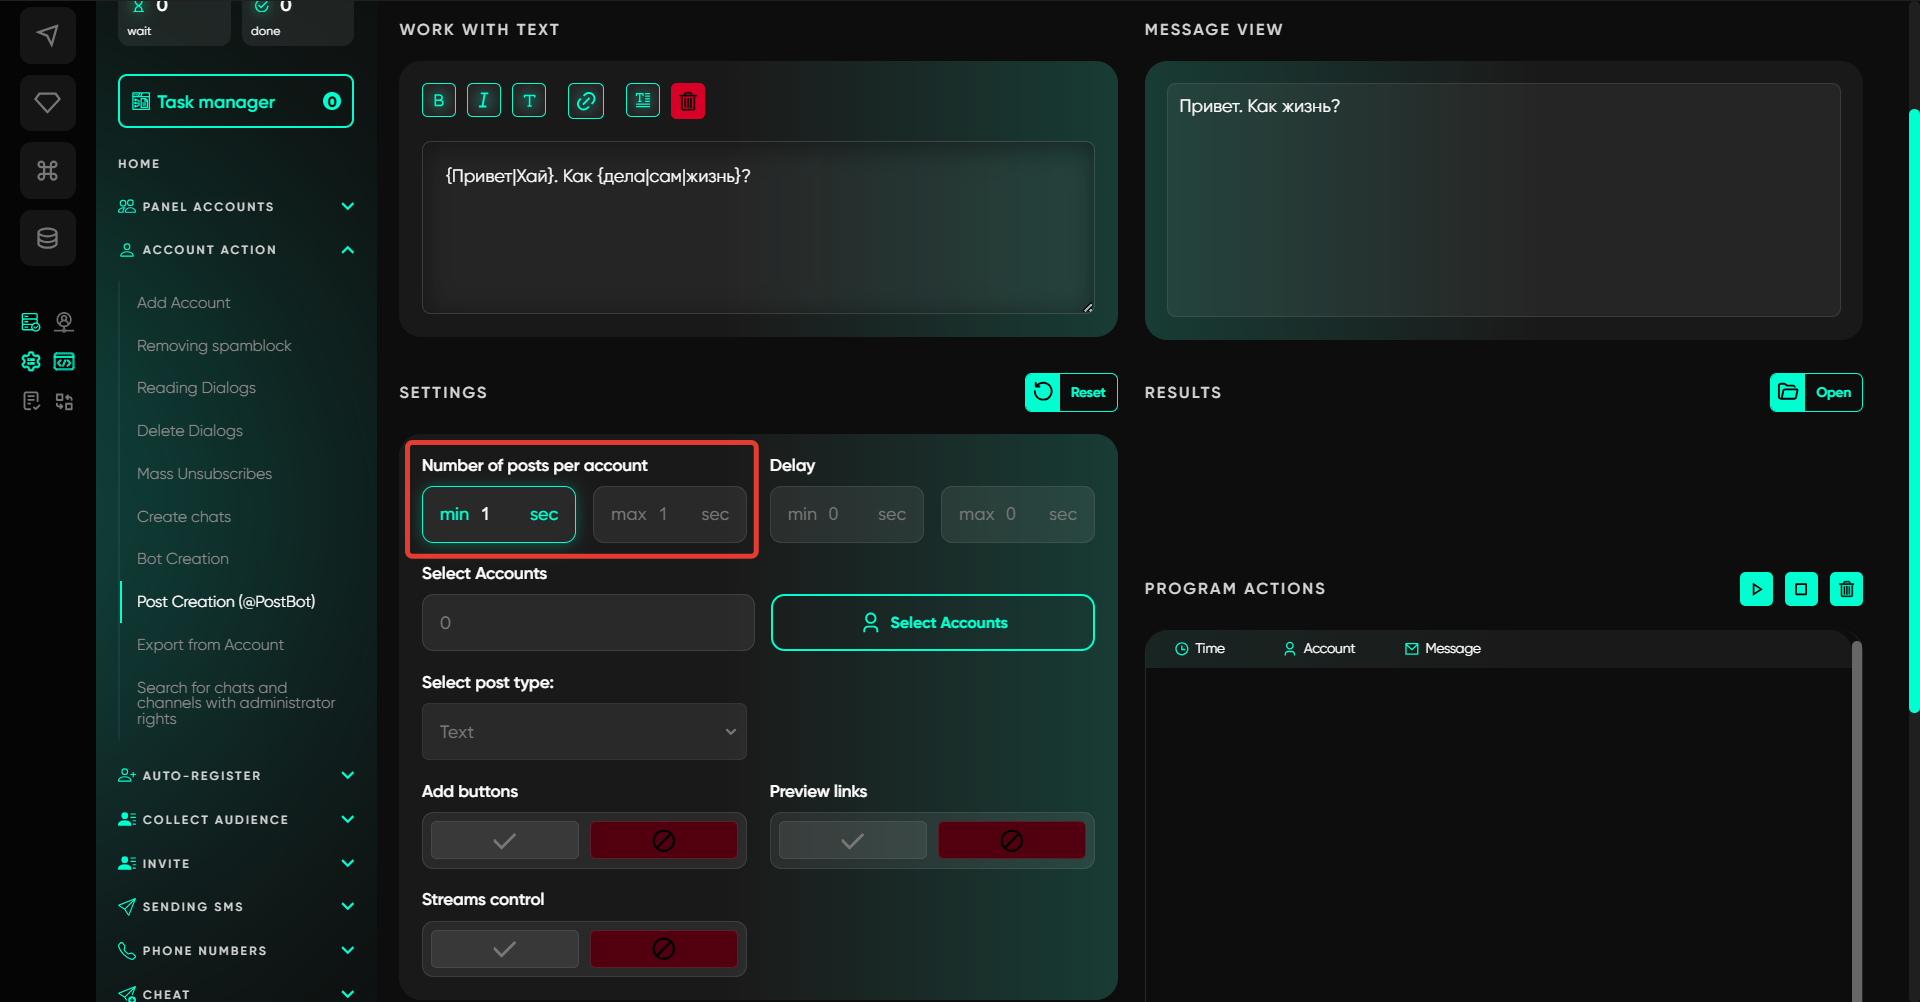Enable Streams control checkmark toggle
This screenshot has height=1002, width=1920.
505,949
